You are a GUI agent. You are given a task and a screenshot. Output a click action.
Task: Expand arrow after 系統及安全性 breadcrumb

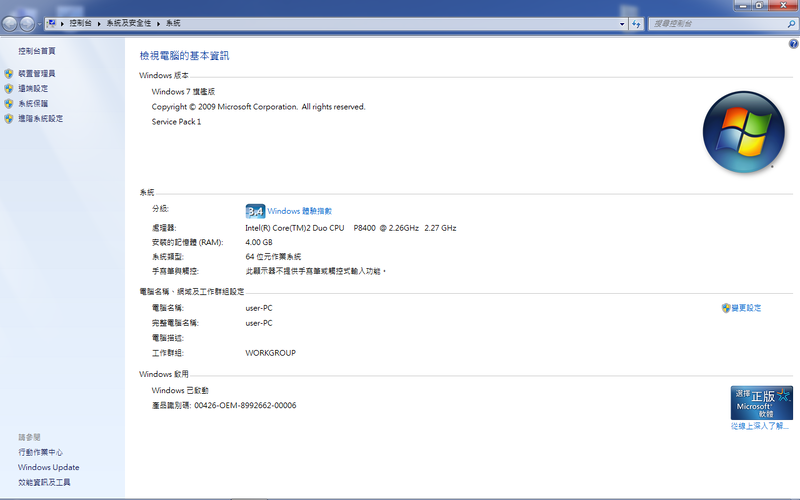(158, 23)
